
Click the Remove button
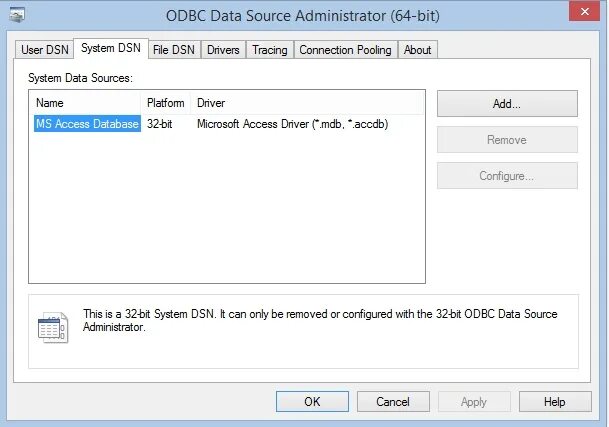tap(507, 140)
